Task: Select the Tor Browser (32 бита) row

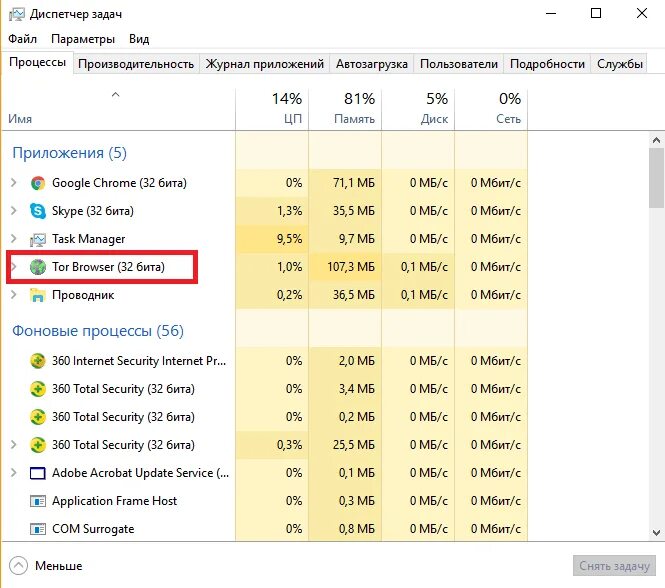Action: point(265,267)
